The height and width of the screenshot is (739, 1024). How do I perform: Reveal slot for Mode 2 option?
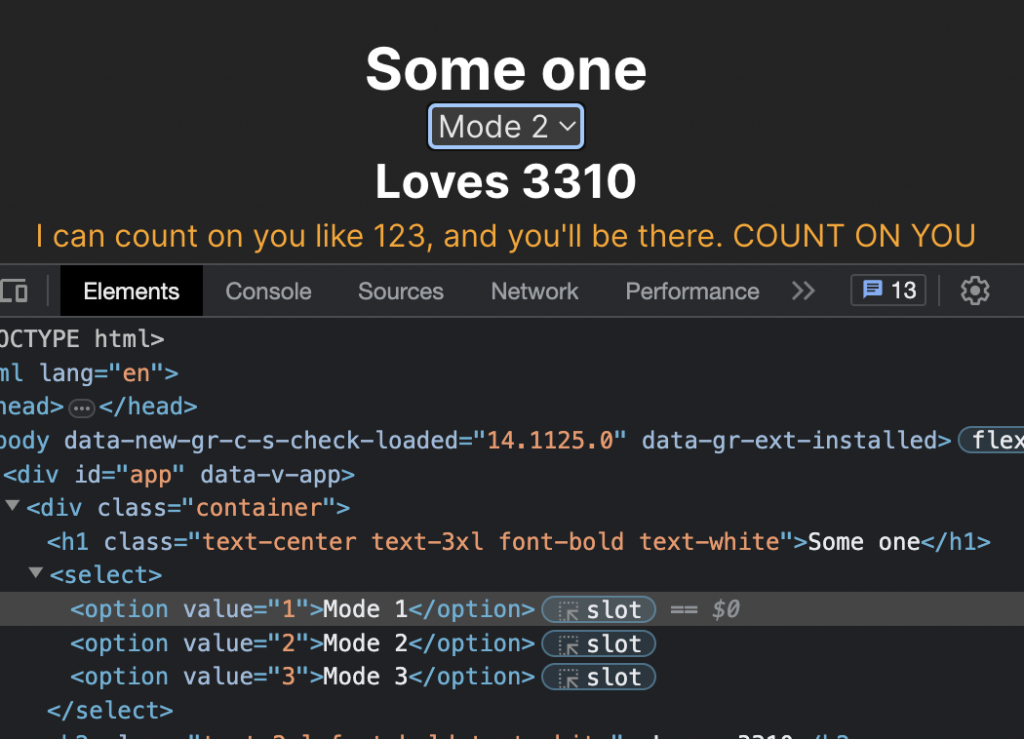click(599, 644)
